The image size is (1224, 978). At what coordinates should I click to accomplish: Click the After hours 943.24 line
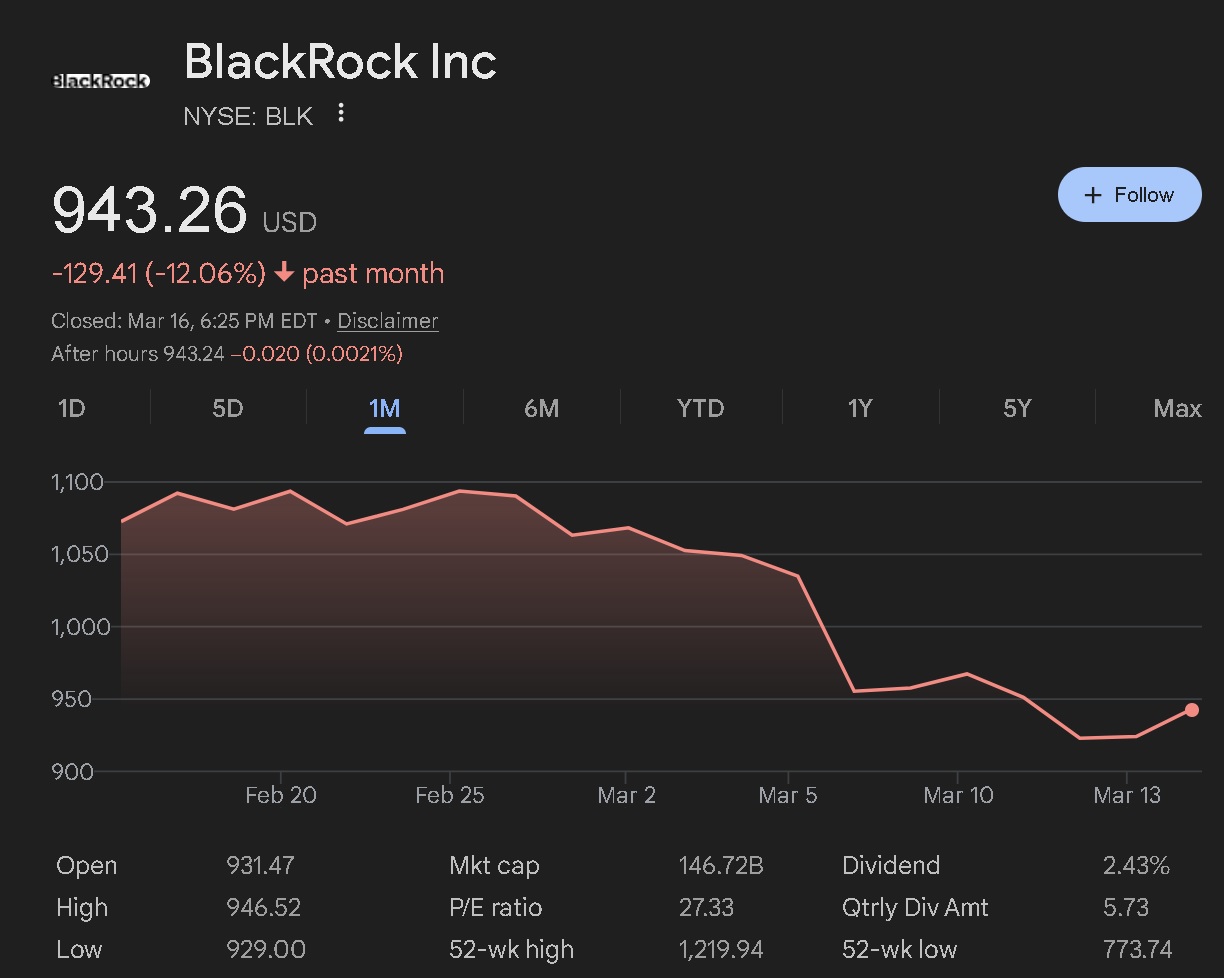227,353
